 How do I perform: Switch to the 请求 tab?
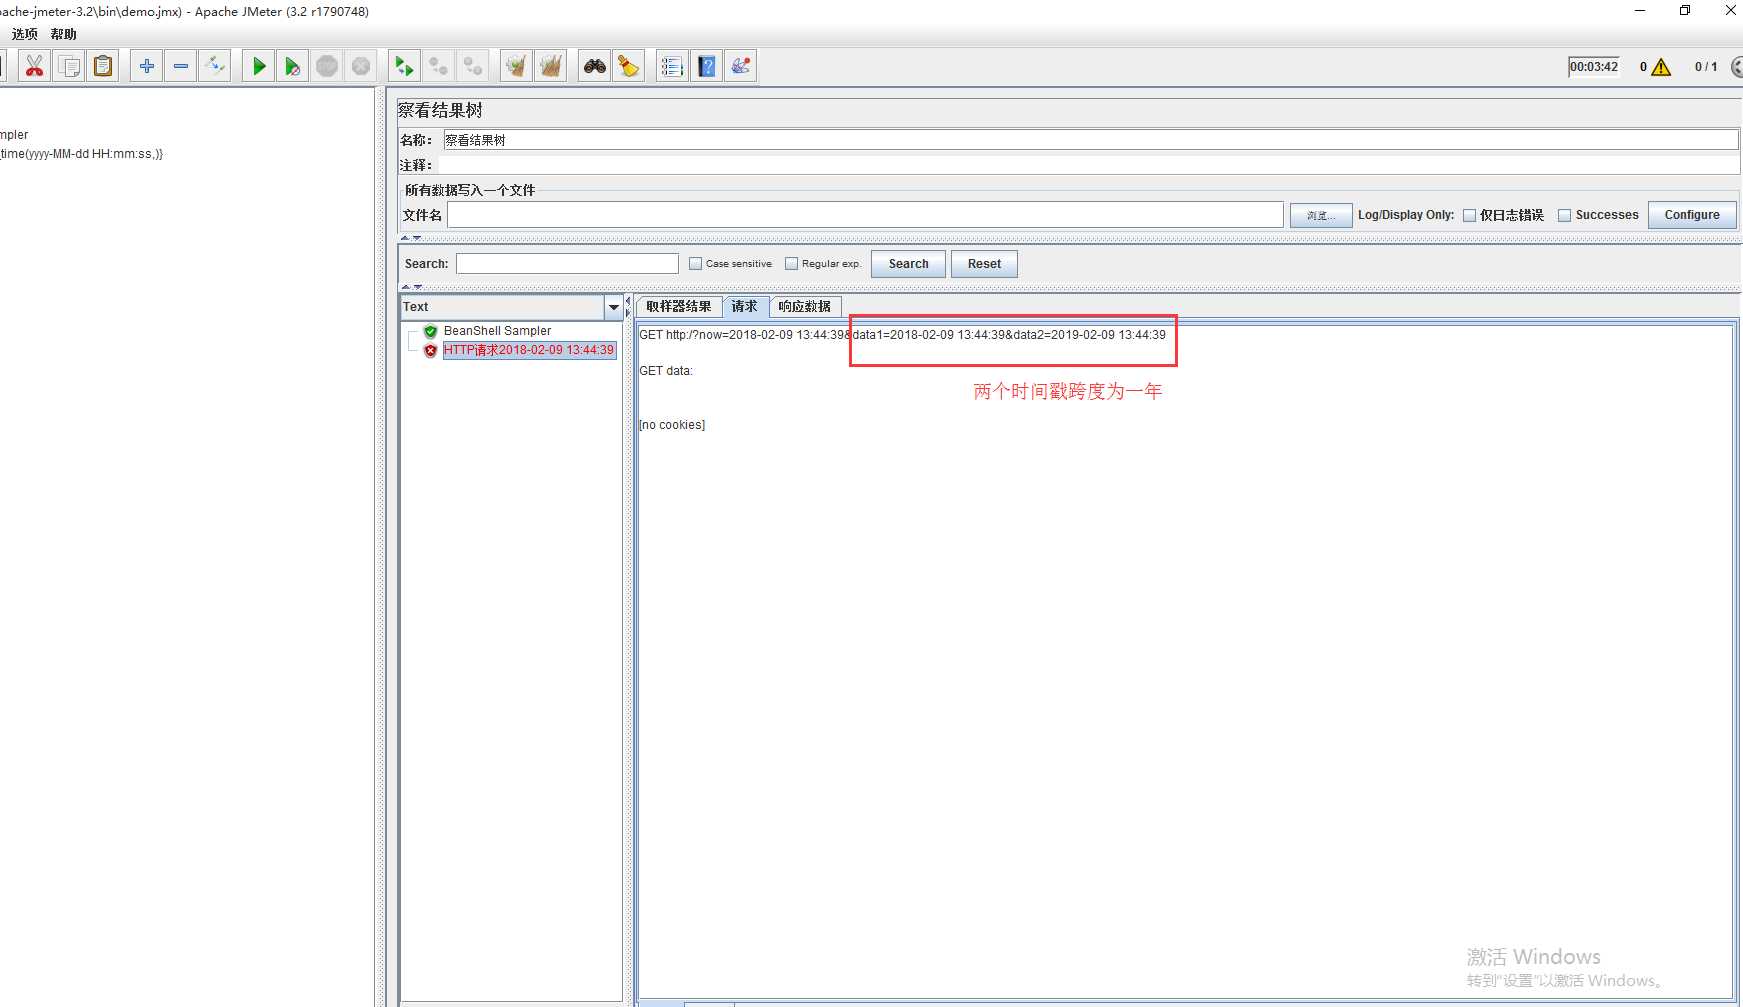pos(744,307)
